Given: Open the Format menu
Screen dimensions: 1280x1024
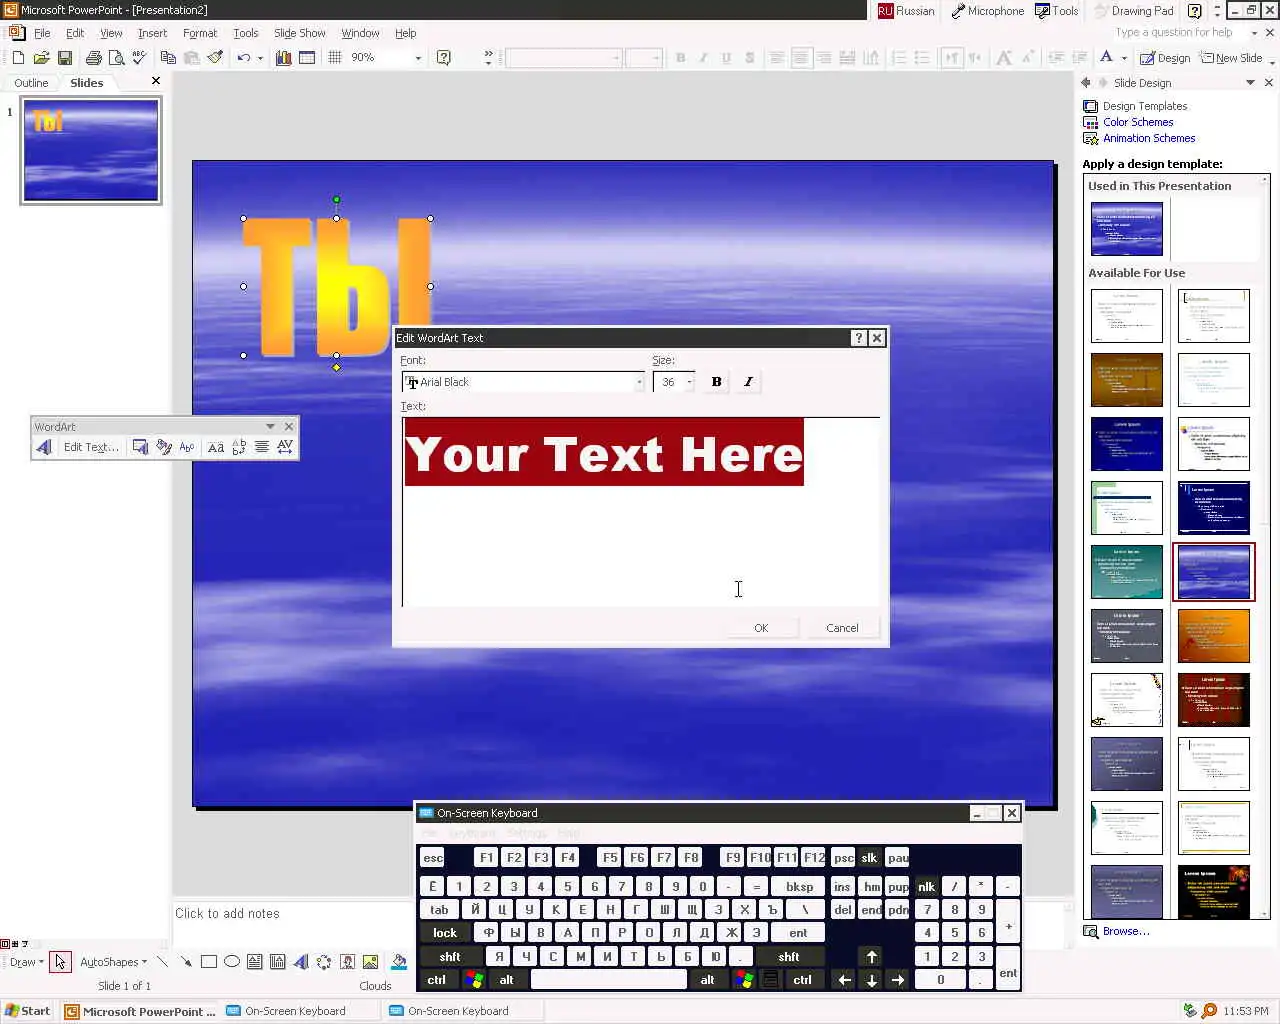Looking at the screenshot, I should coord(200,33).
